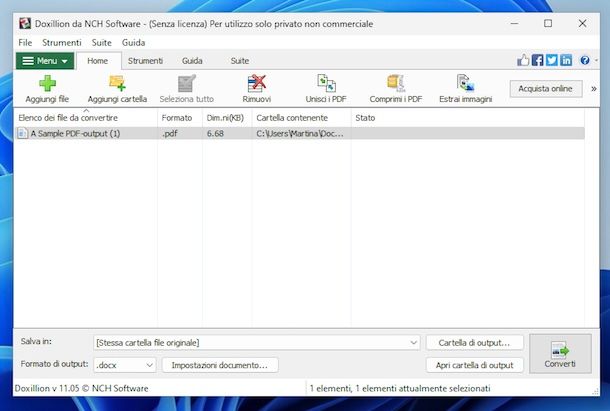Image resolution: width=610 pixels, height=411 pixels.
Task: Click the thumbs-up like icon
Action: pyautogui.click(x=523, y=60)
